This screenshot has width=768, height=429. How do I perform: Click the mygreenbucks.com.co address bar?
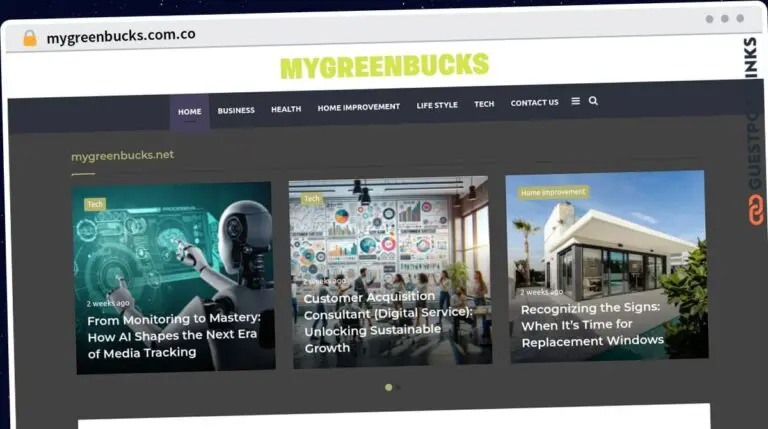point(121,36)
